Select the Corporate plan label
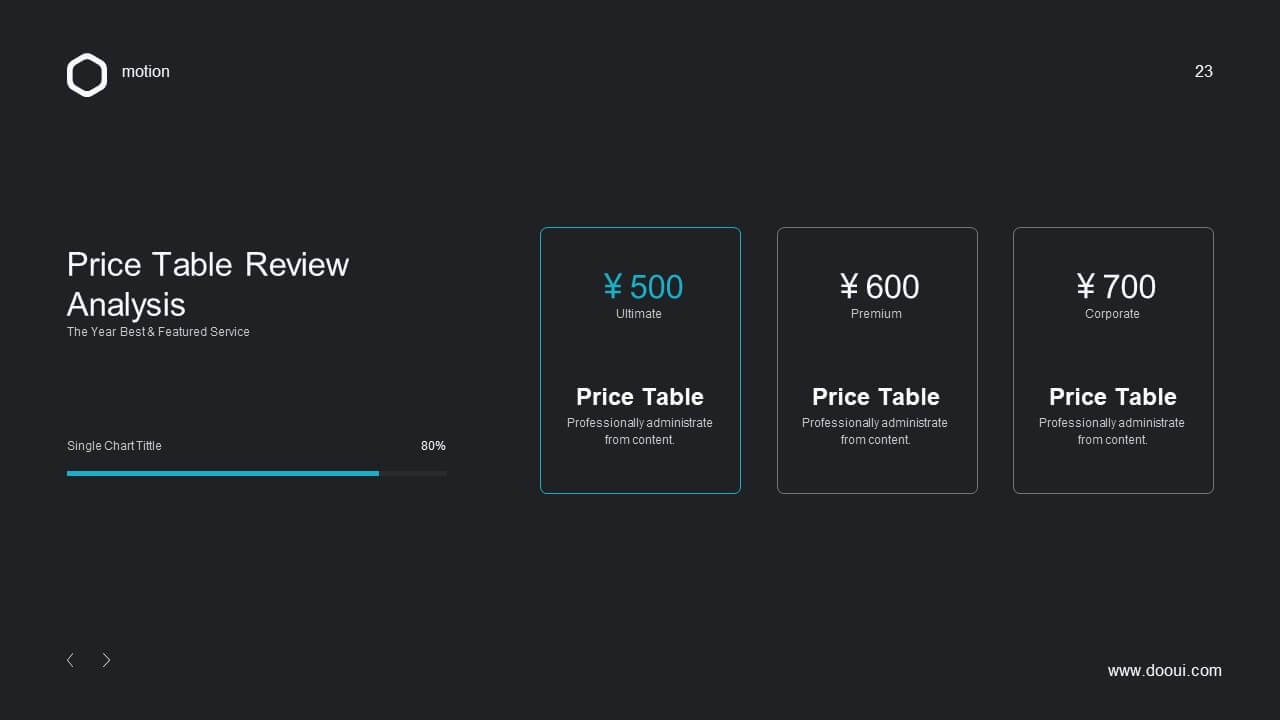1280x720 pixels. (1112, 314)
